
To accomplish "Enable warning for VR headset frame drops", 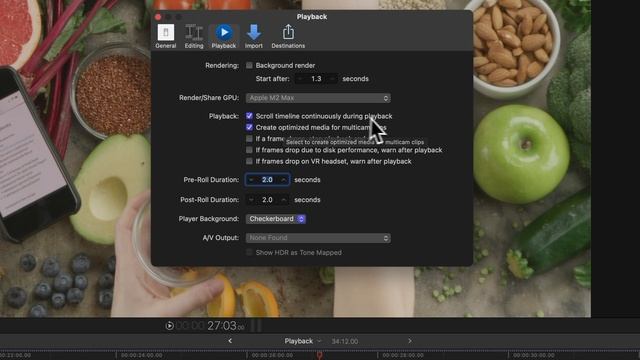I will pos(249,162).
